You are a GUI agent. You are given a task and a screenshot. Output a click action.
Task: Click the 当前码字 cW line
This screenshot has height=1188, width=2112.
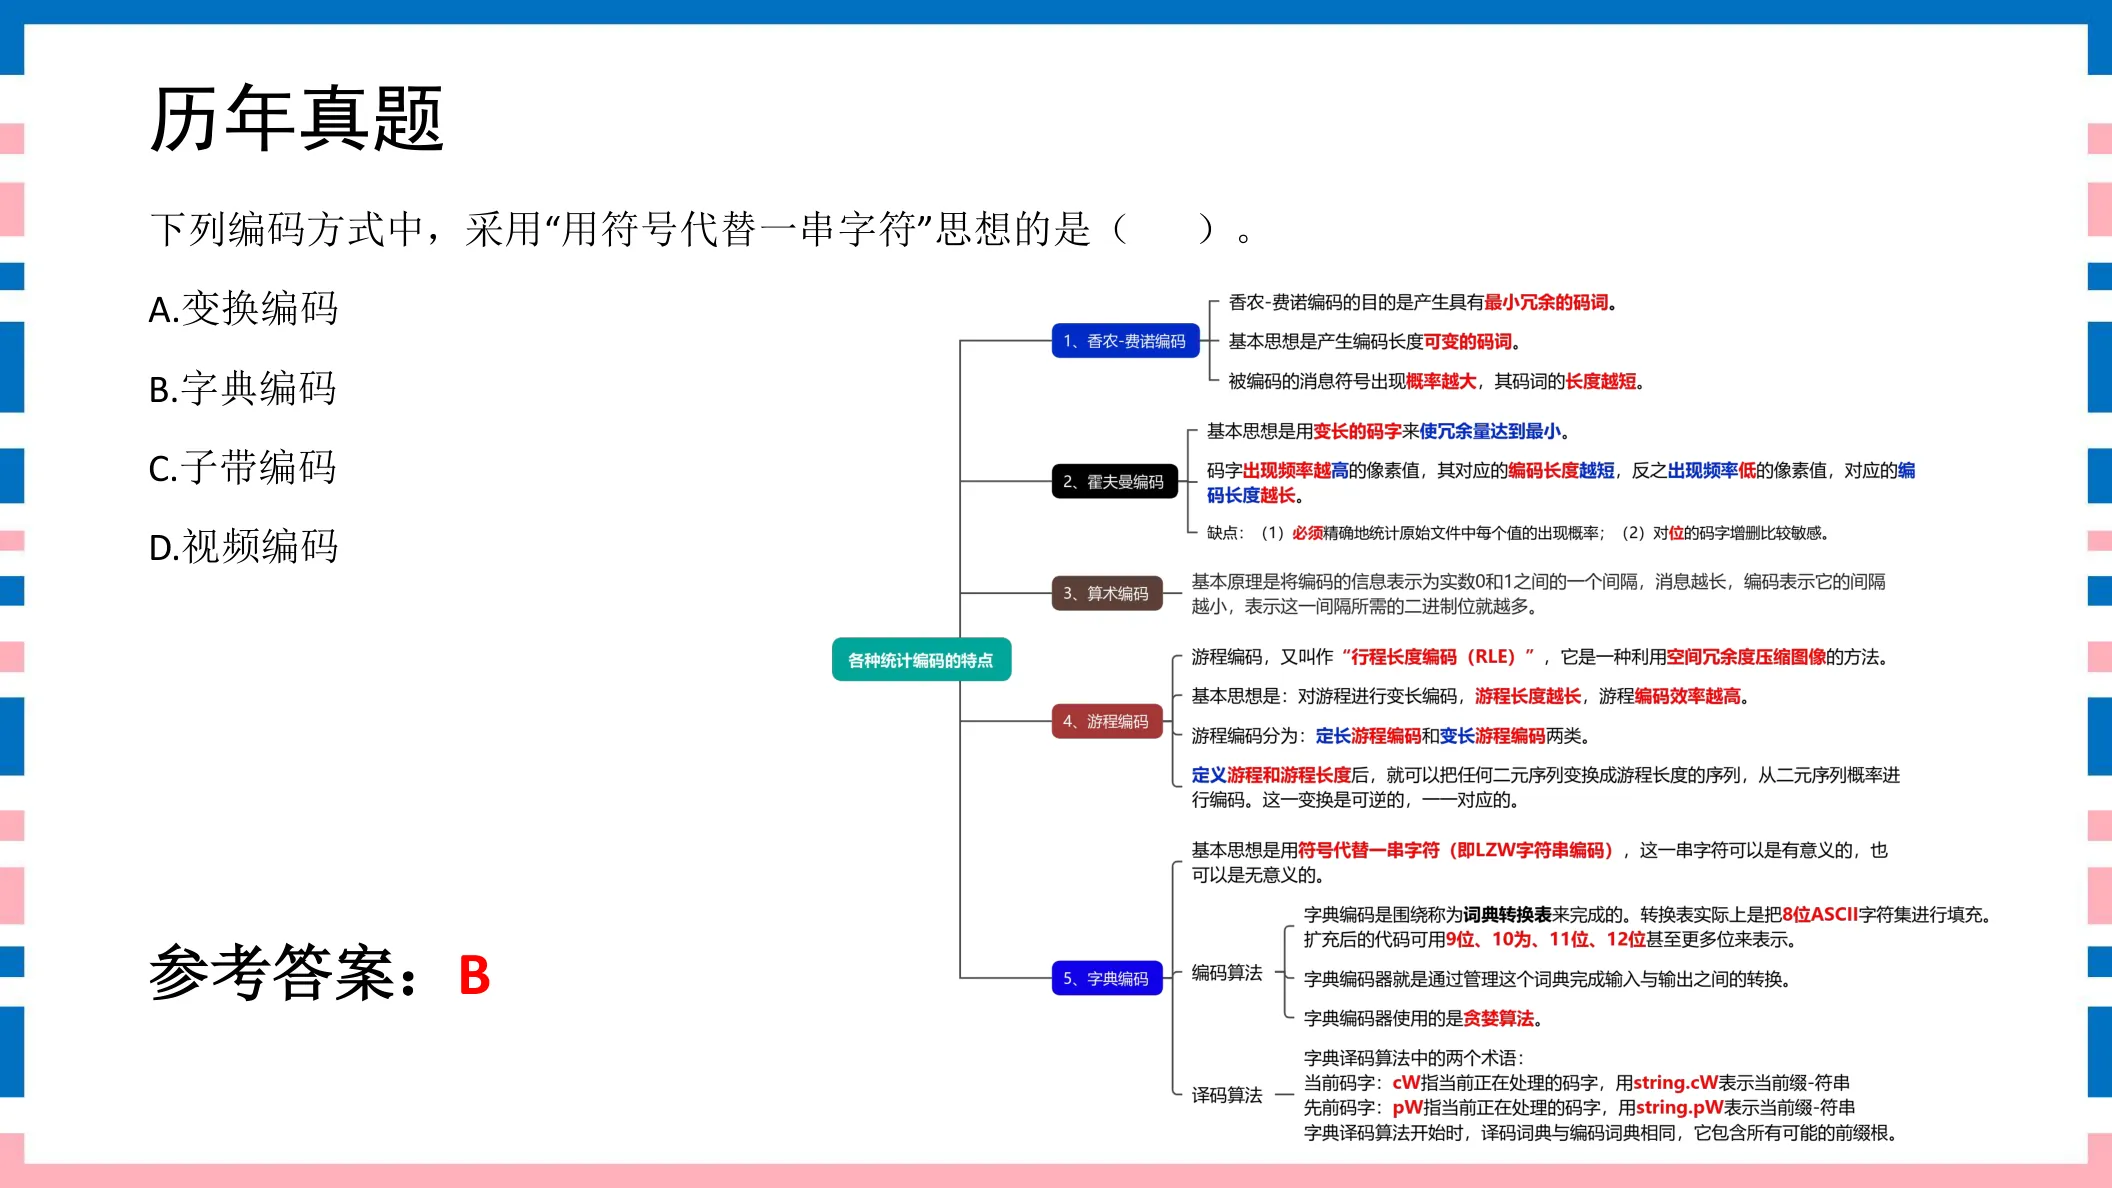click(x=1577, y=1083)
